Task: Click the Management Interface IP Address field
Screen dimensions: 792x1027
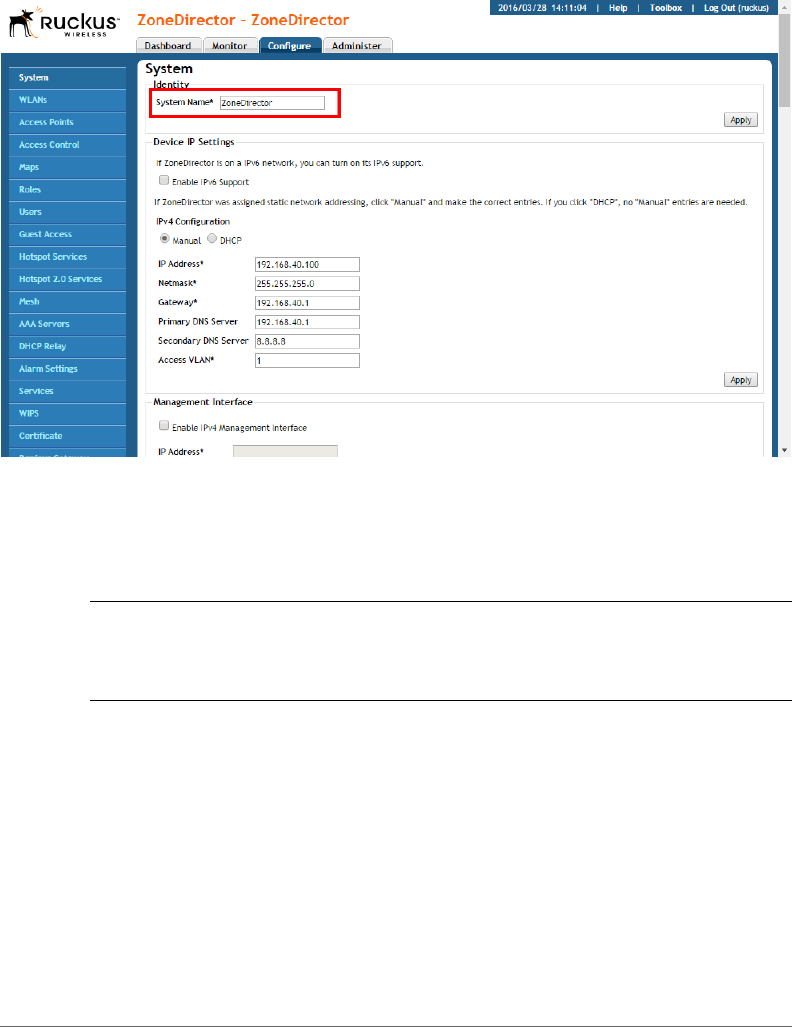Action: point(286,451)
